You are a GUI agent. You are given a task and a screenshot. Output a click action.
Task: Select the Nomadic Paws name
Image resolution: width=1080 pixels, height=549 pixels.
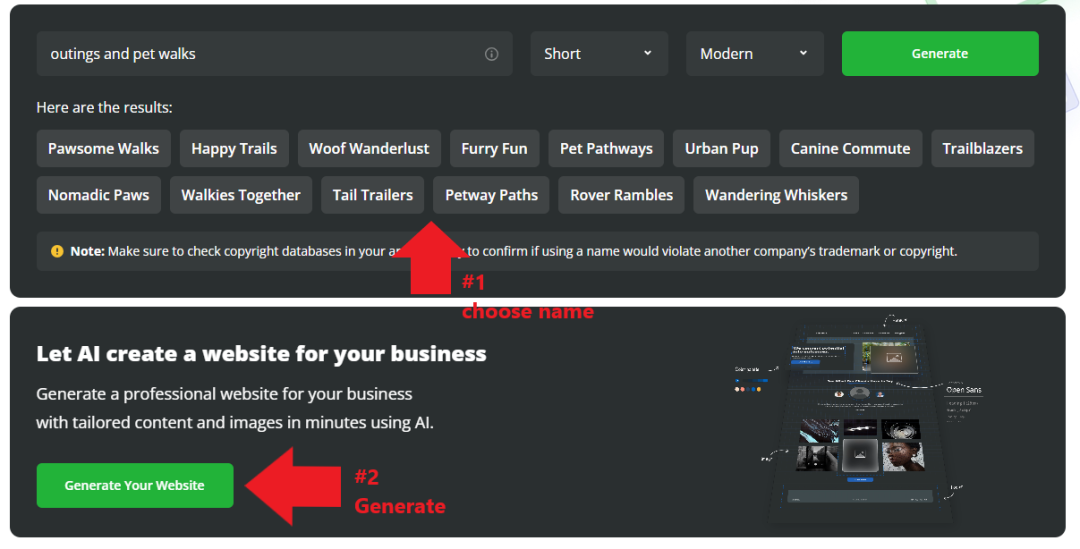[x=98, y=195]
